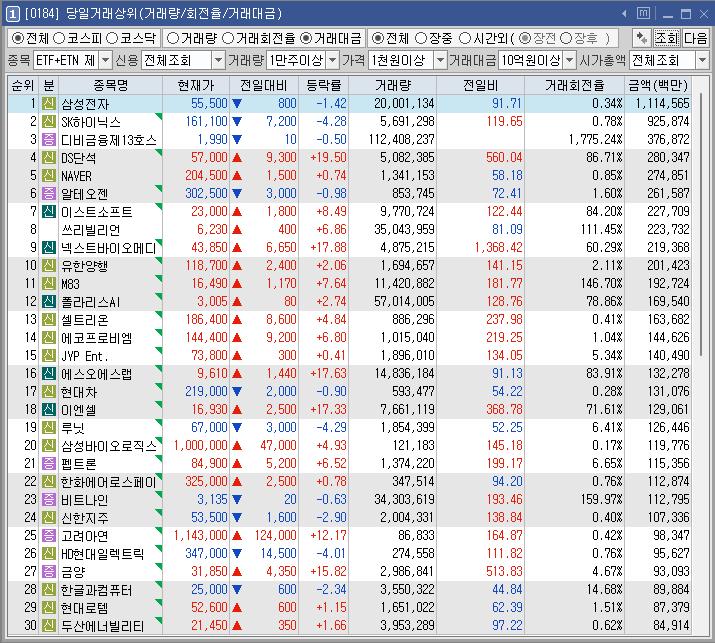This screenshot has height=643, width=715.
Task: Open the 한글과컴퓨터 stock name
Action: [97, 590]
